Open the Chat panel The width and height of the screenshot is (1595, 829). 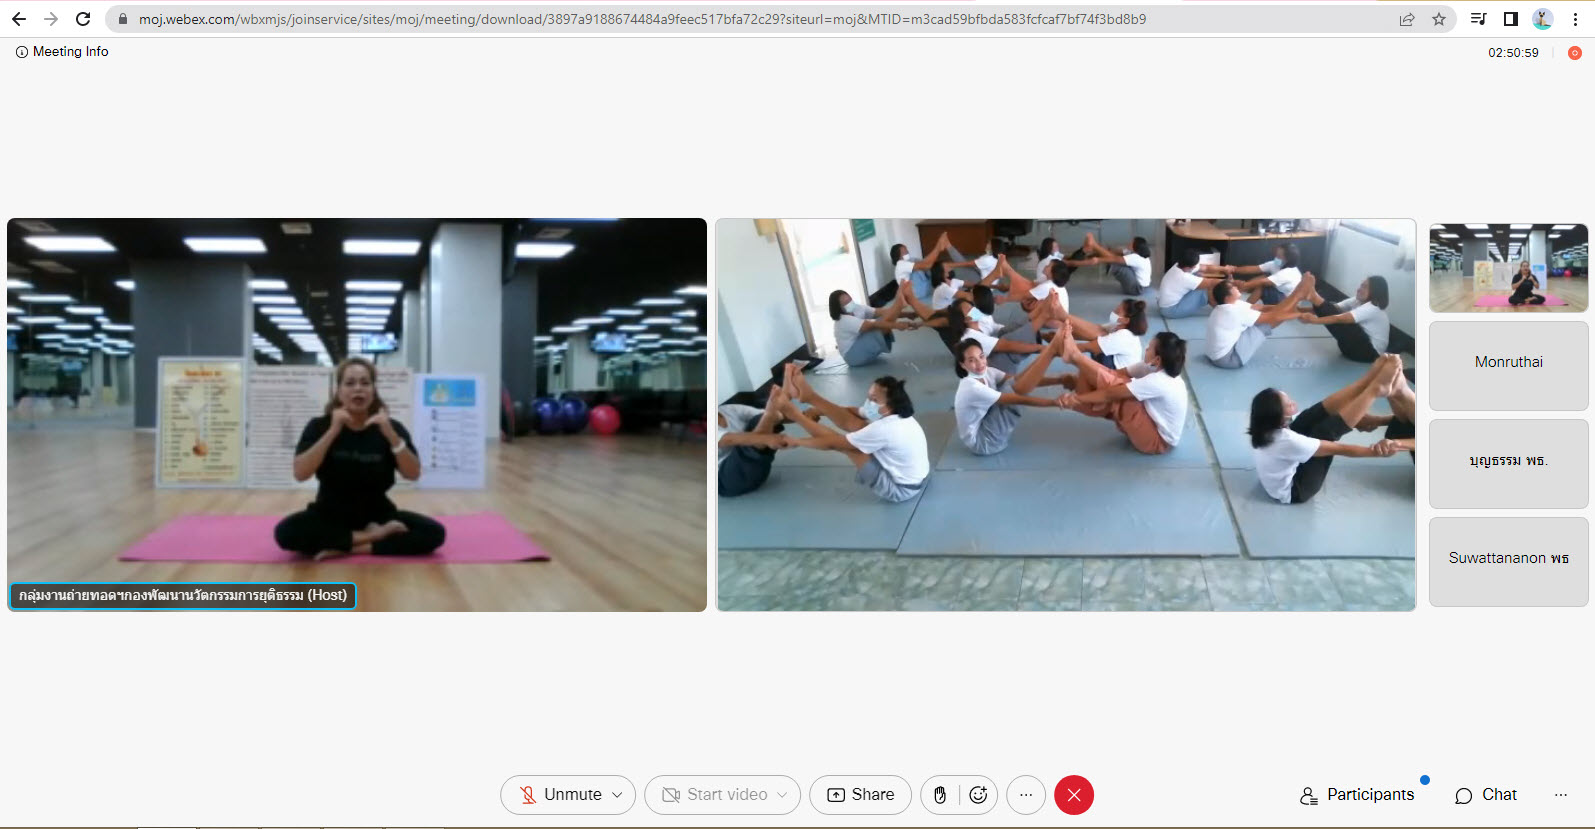point(1486,795)
